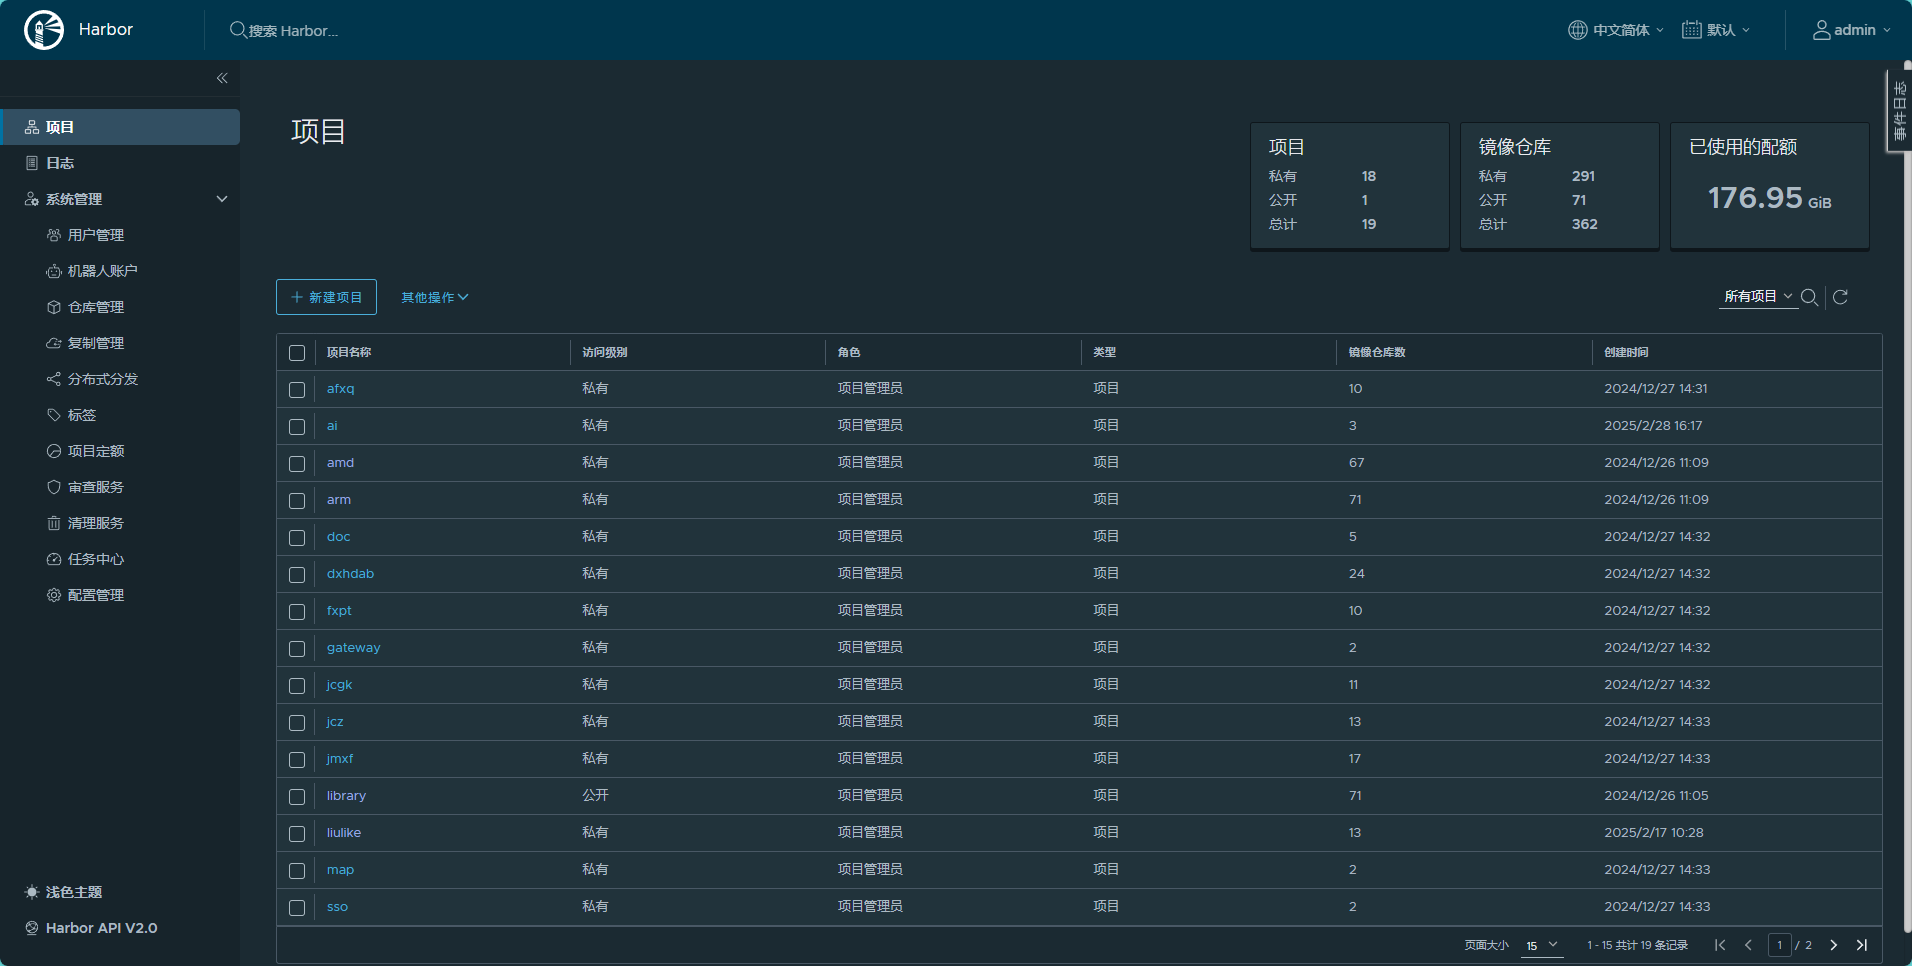This screenshot has height=966, width=1912.
Task: Expand the 其他操作 actions dropdown
Action: point(434,297)
